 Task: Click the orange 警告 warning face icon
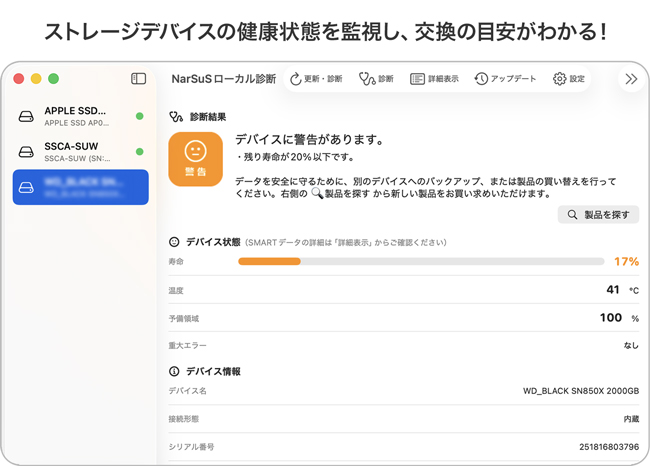point(196,159)
